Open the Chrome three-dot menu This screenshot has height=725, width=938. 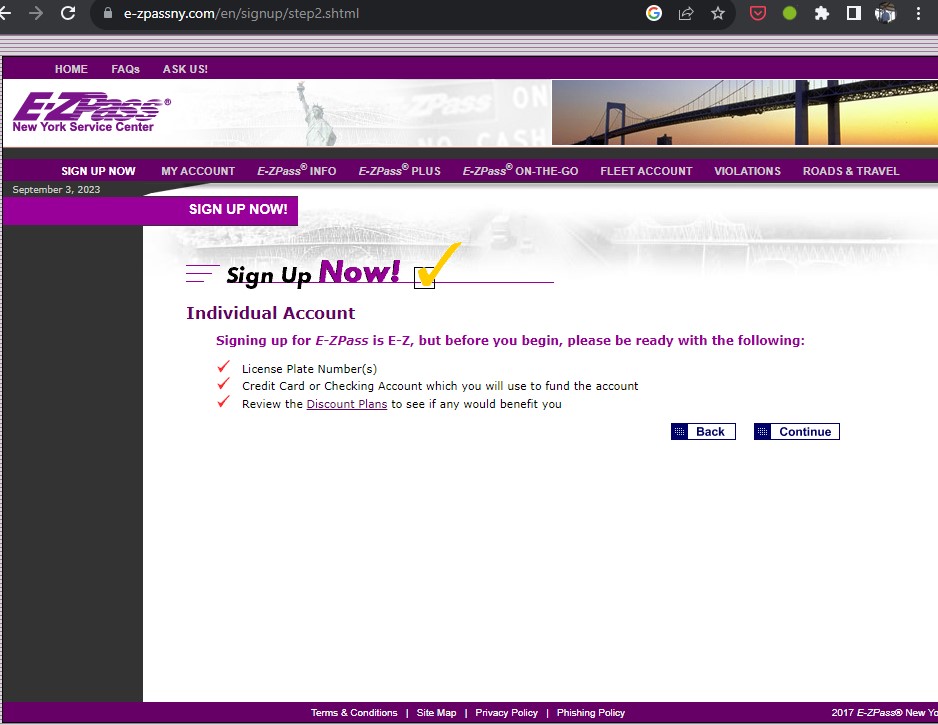tap(918, 13)
